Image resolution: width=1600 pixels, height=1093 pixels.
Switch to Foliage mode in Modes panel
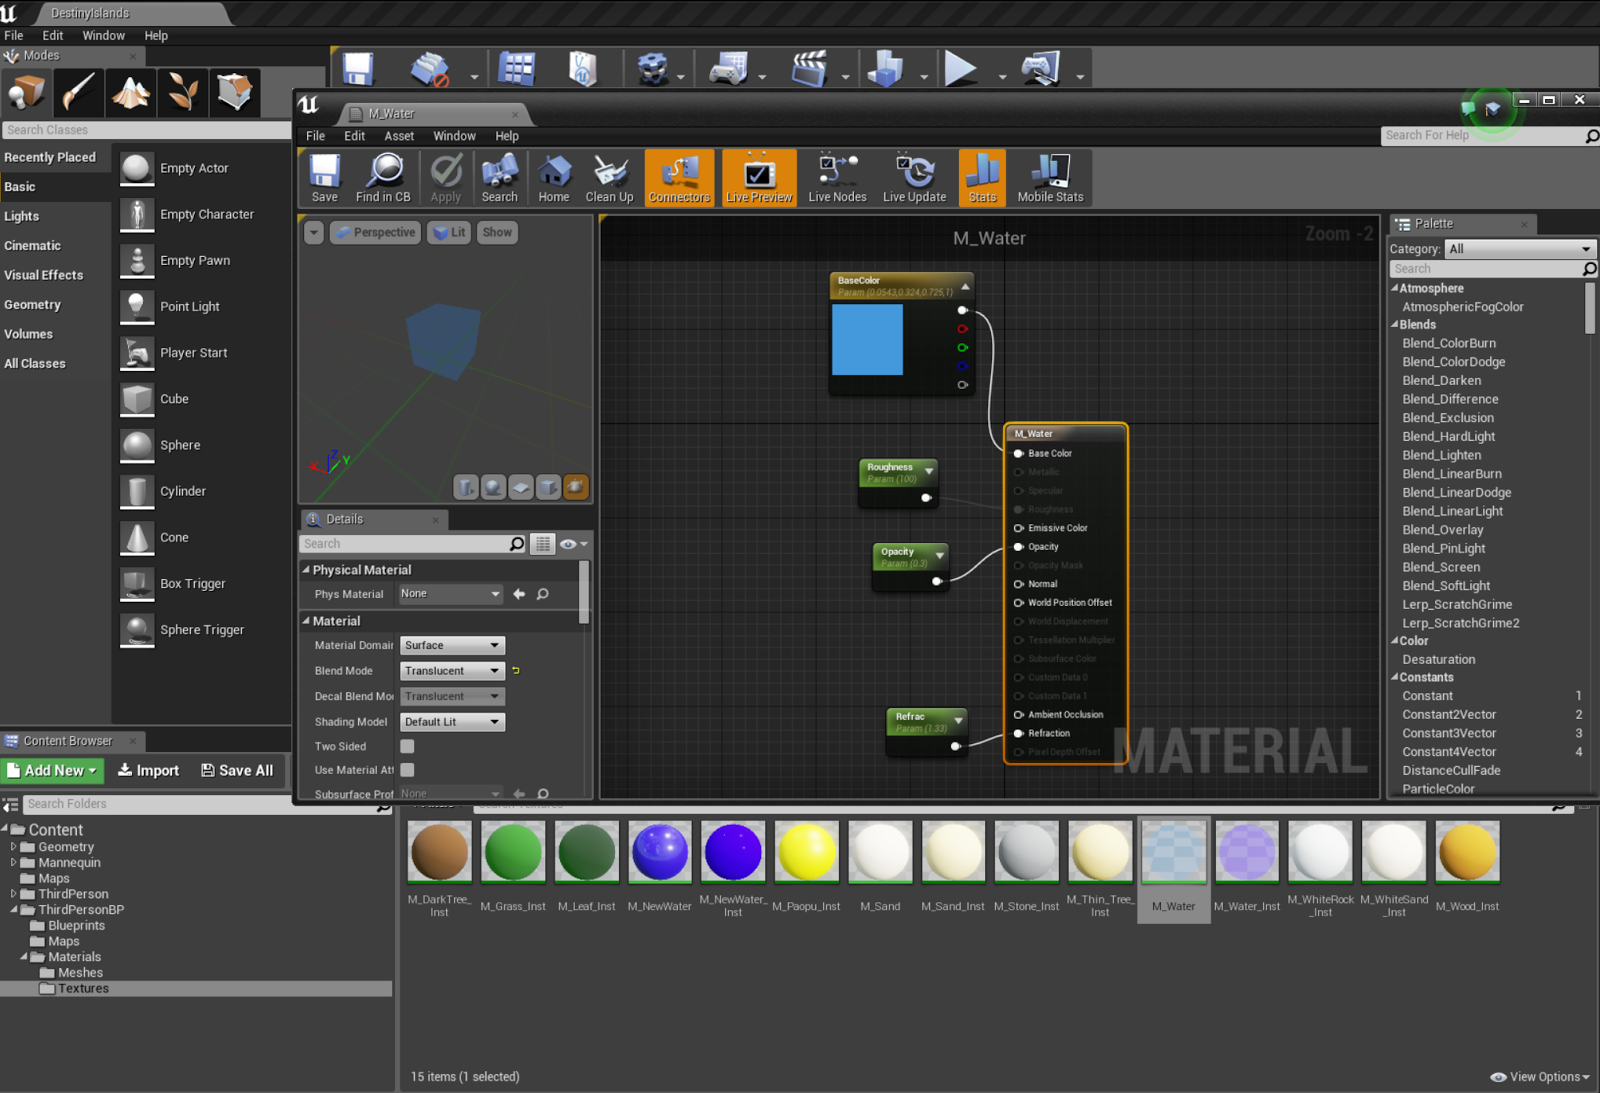(x=182, y=92)
